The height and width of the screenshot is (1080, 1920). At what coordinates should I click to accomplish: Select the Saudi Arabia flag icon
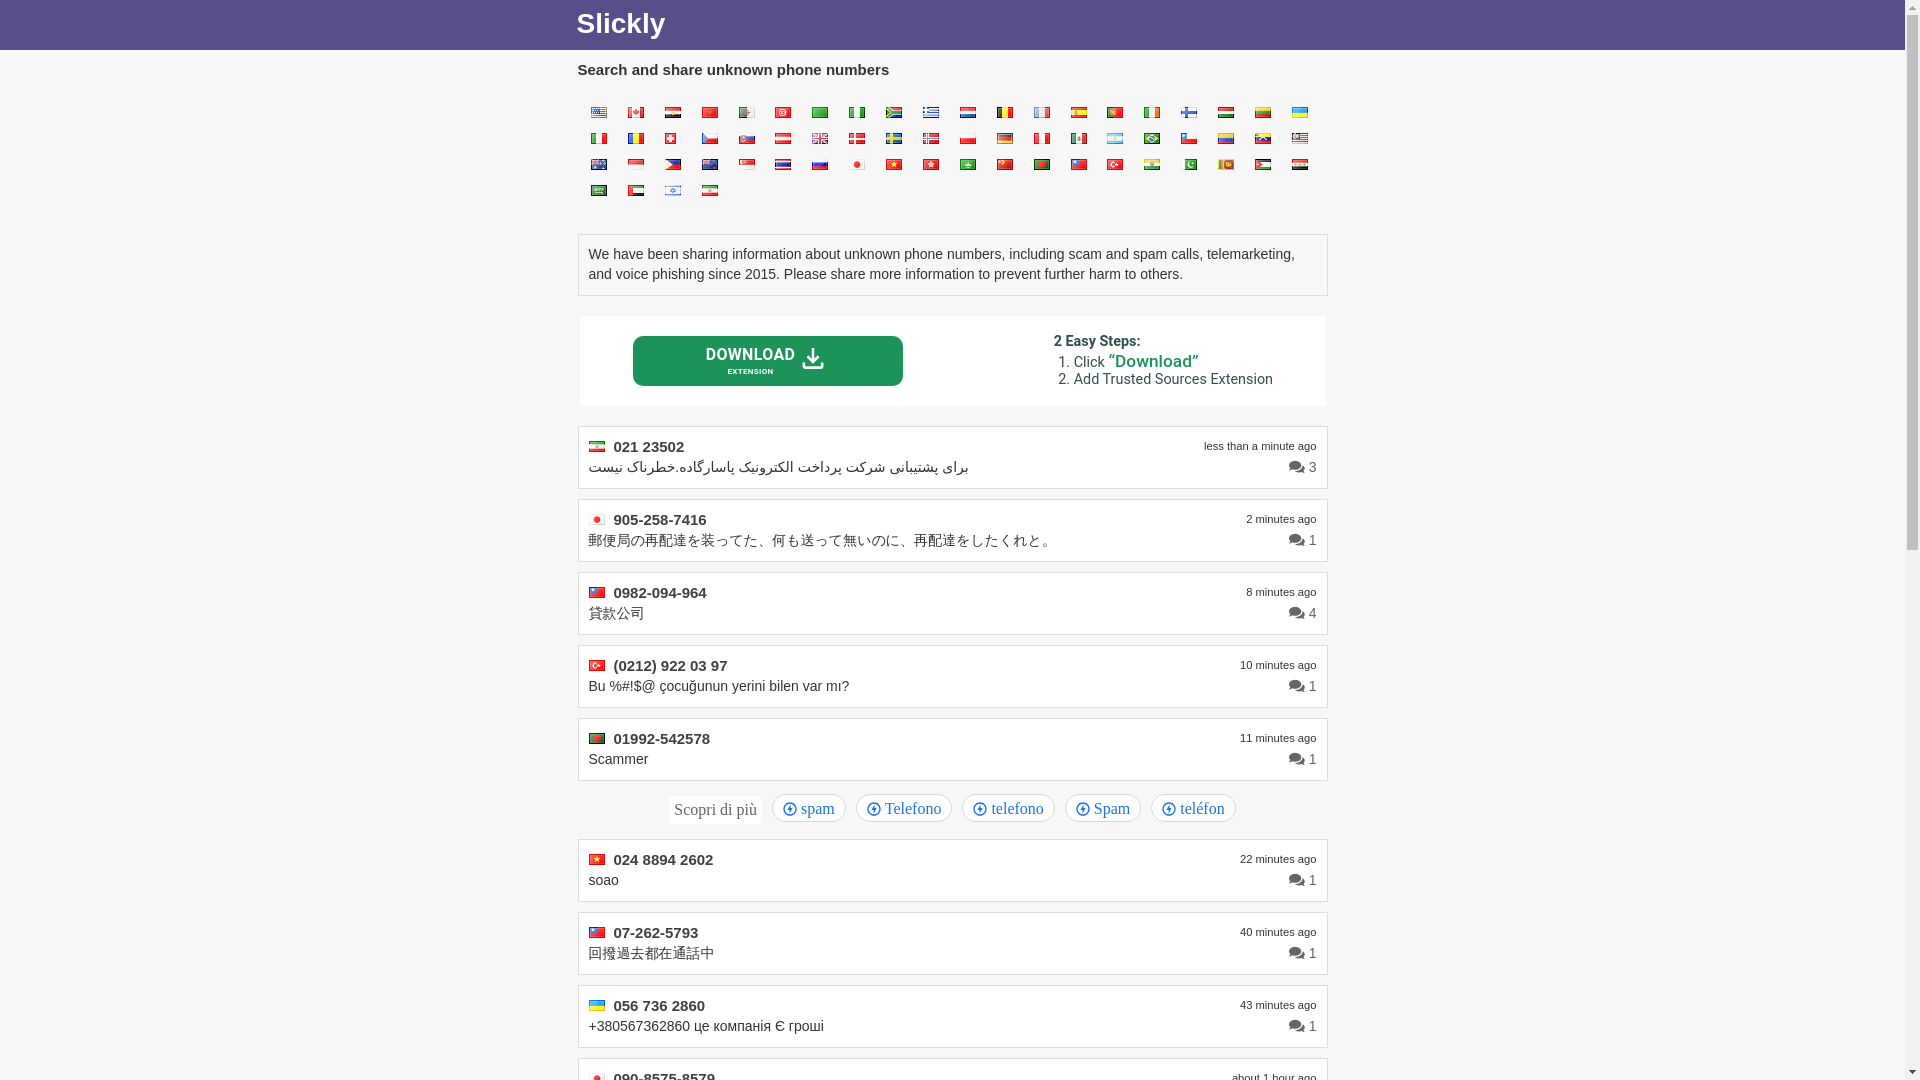tap(598, 190)
